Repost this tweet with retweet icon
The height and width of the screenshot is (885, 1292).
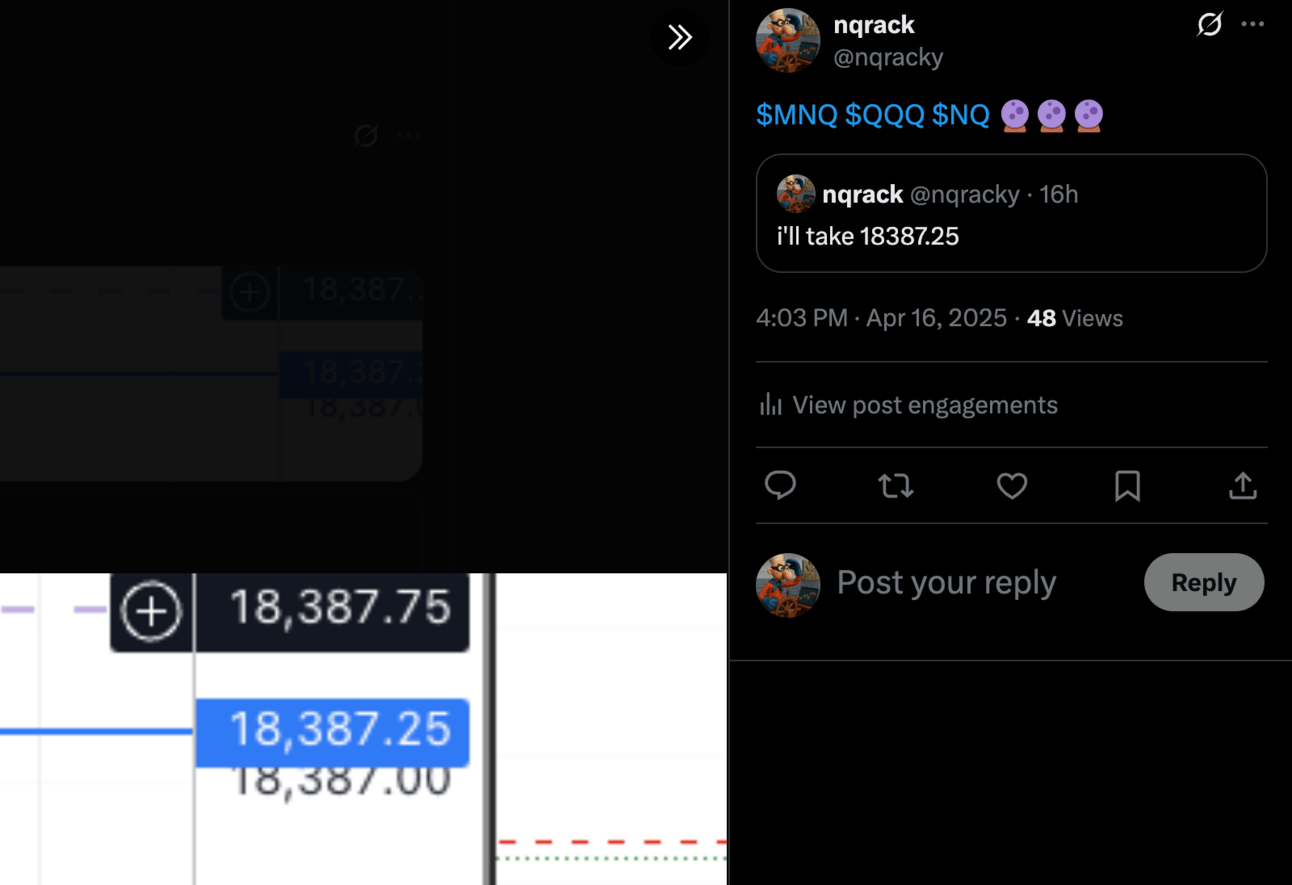coord(895,486)
